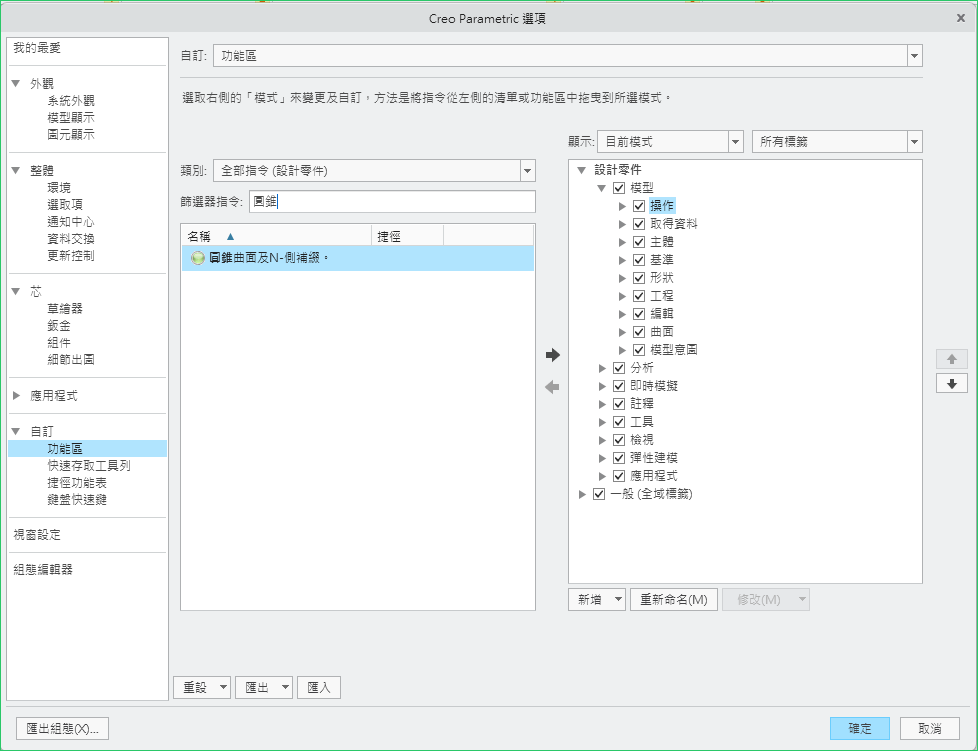Click the 確定 button

859,729
